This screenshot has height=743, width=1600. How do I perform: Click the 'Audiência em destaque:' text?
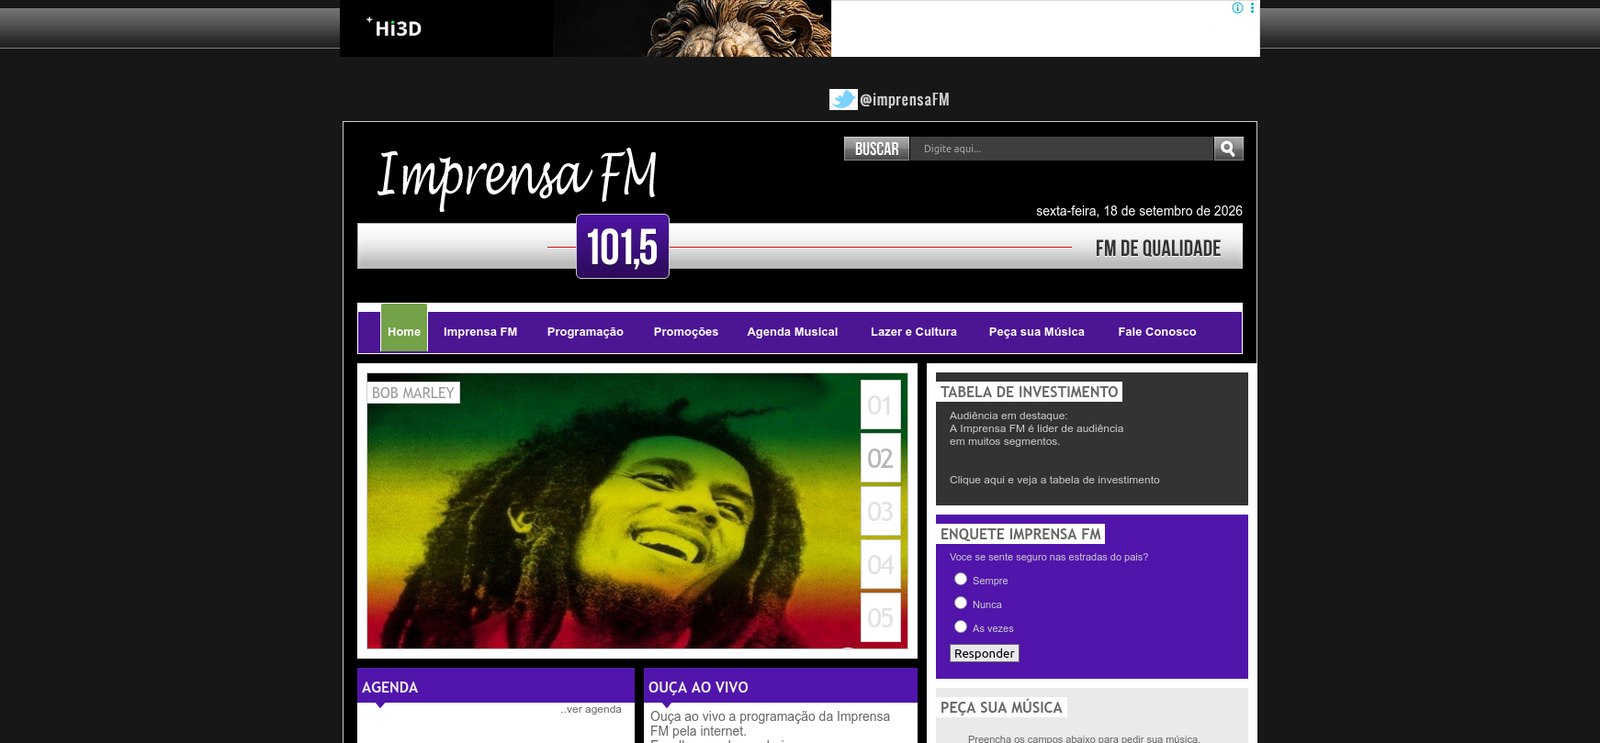point(1008,416)
